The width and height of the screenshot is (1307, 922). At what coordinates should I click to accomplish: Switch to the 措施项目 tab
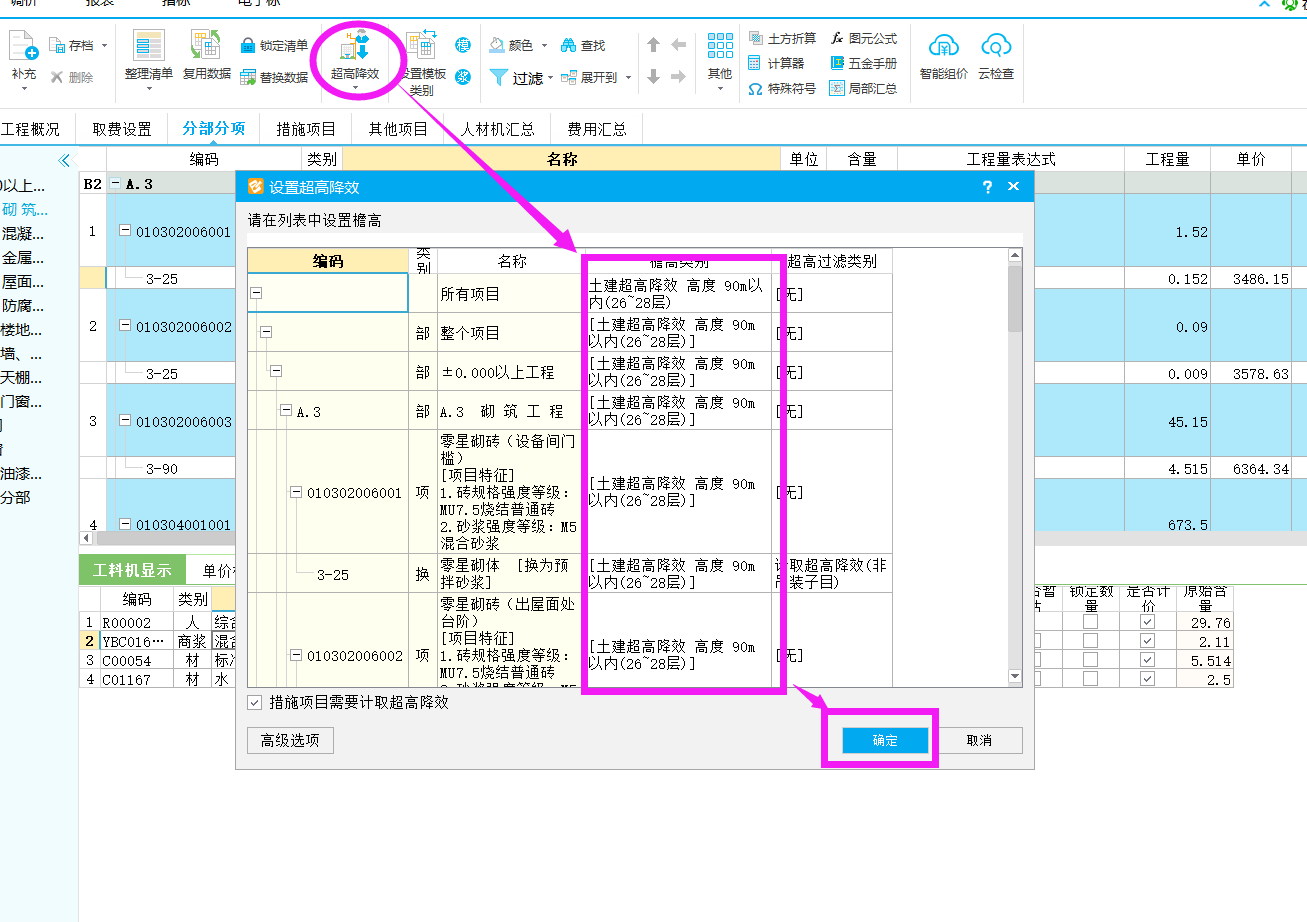(306, 129)
